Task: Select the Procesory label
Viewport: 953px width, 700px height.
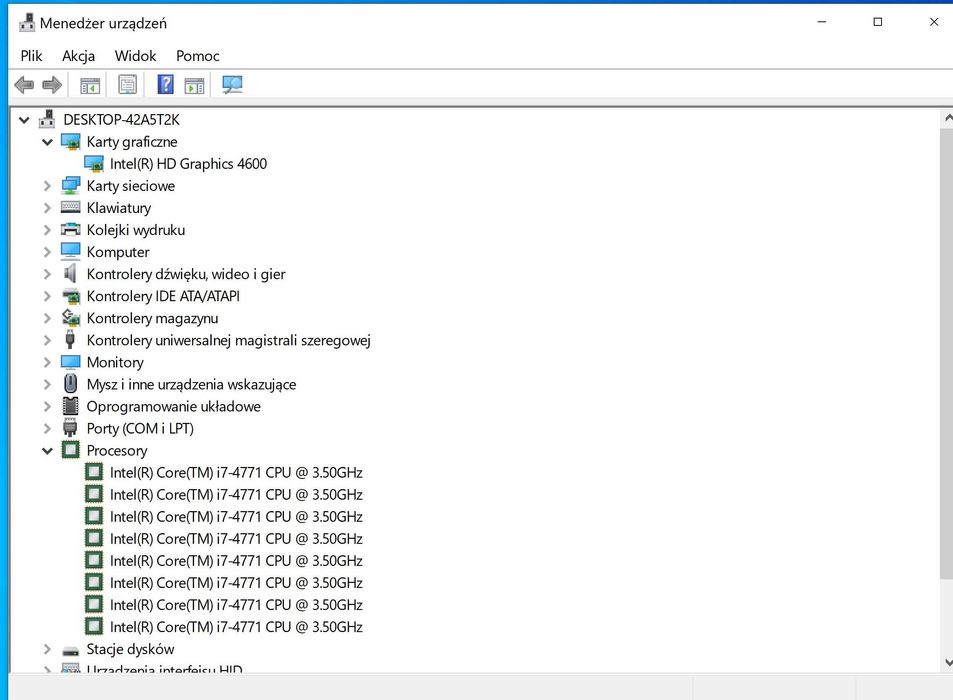Action: pos(117,450)
